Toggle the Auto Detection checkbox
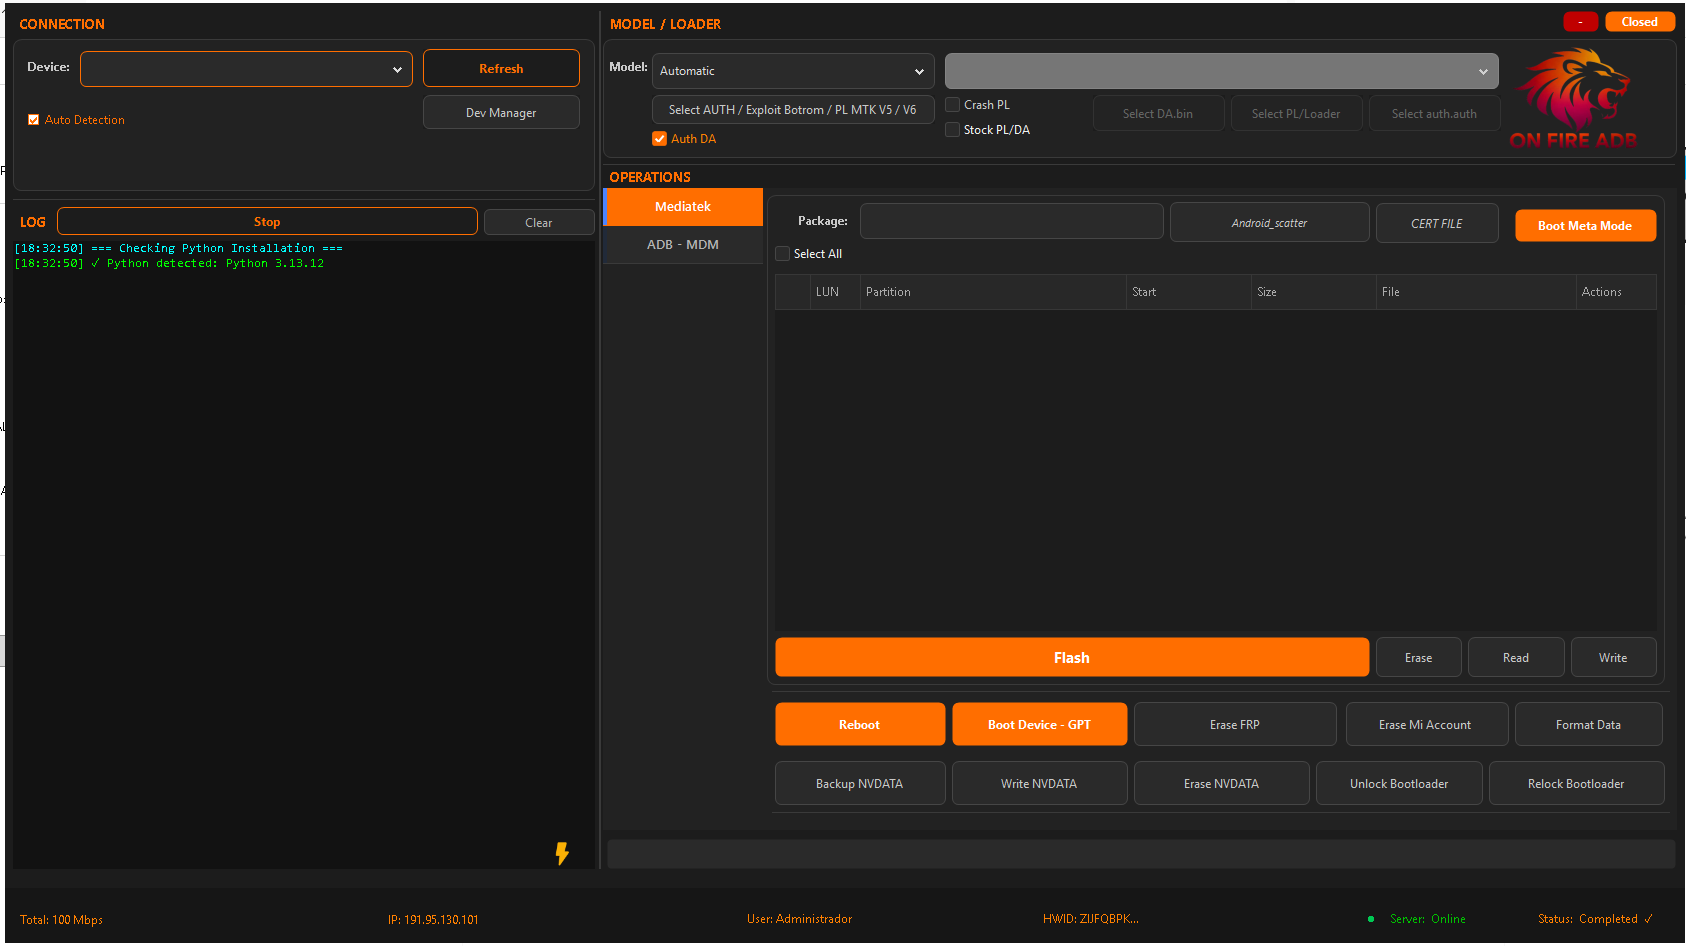 point(33,120)
